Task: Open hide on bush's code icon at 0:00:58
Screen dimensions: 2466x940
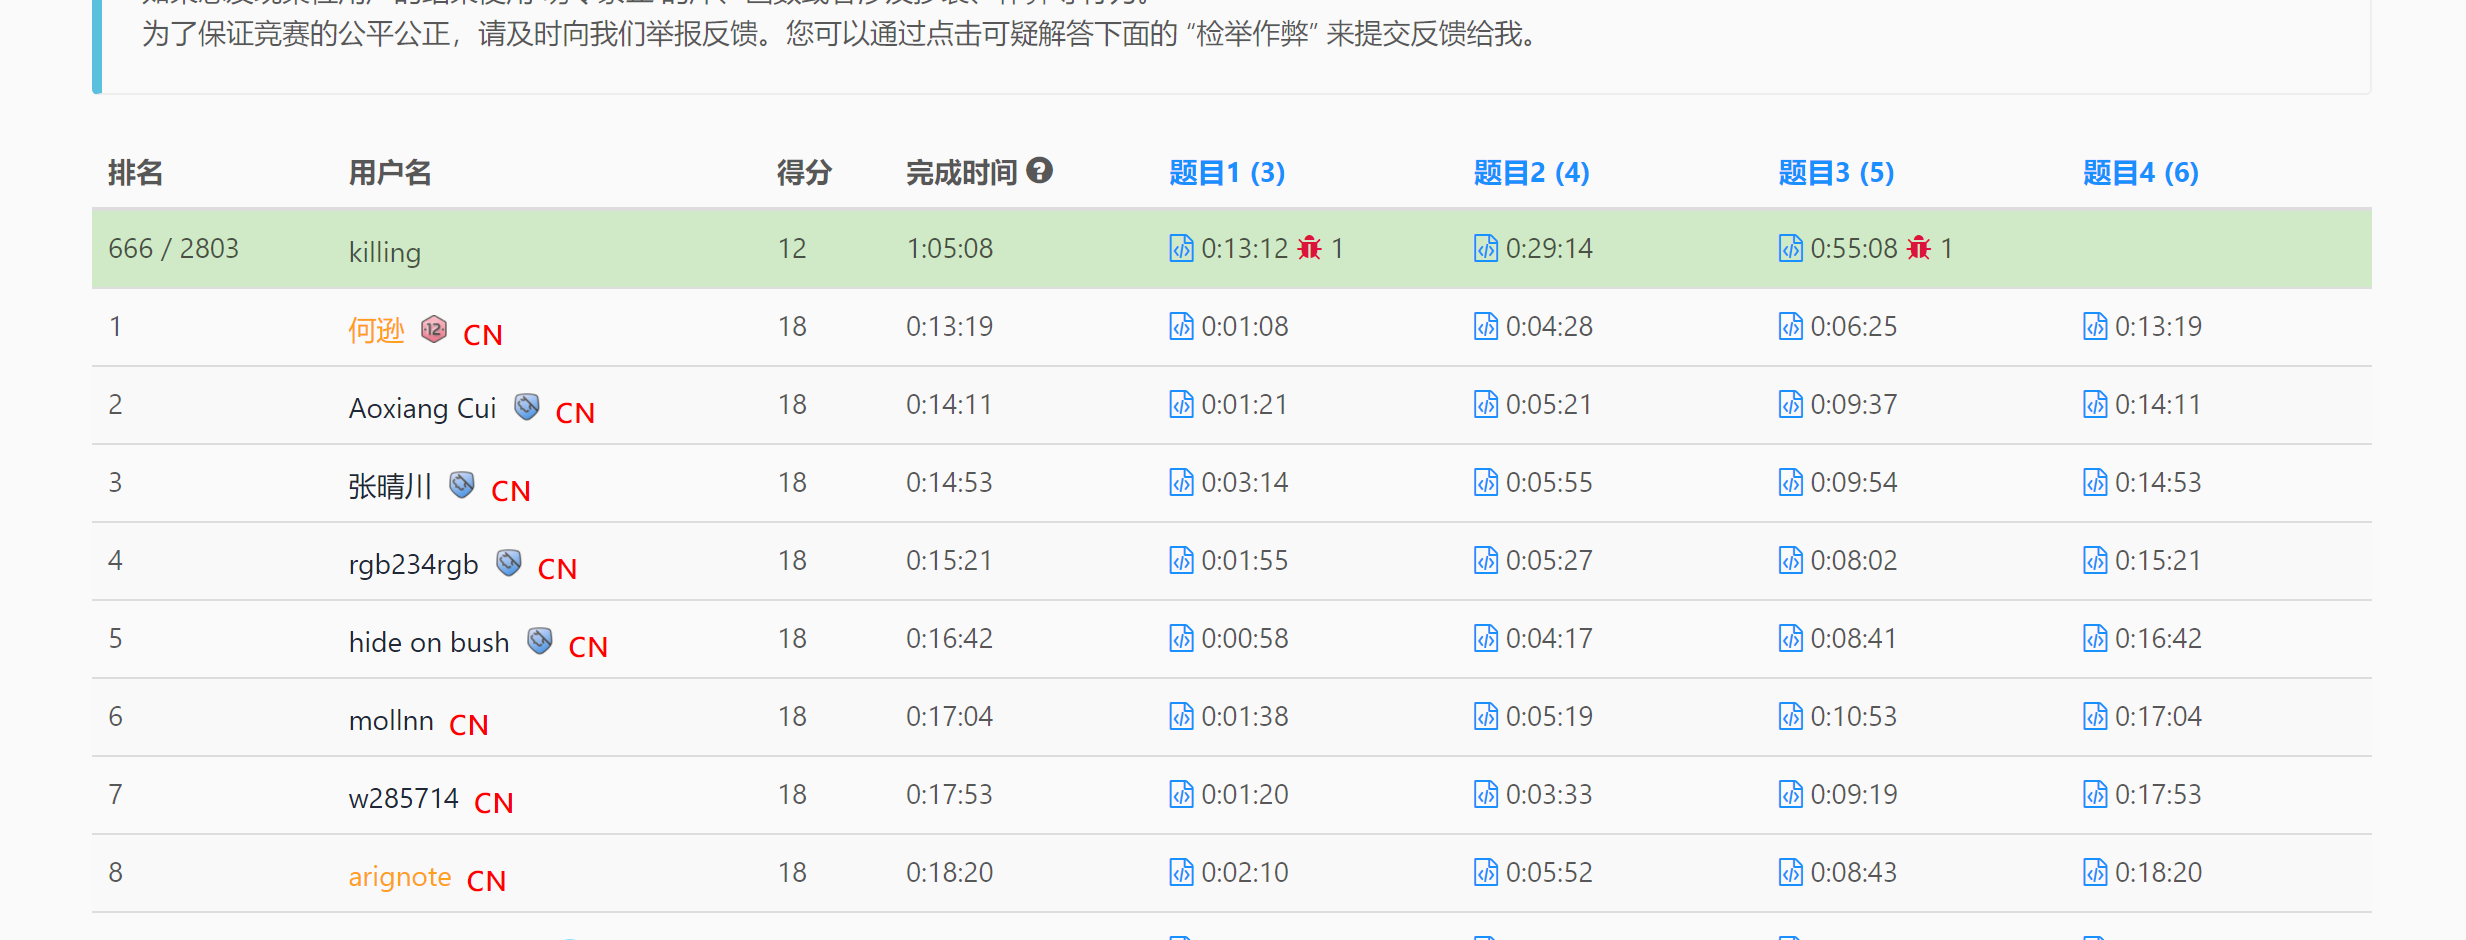Action: click(x=1181, y=638)
